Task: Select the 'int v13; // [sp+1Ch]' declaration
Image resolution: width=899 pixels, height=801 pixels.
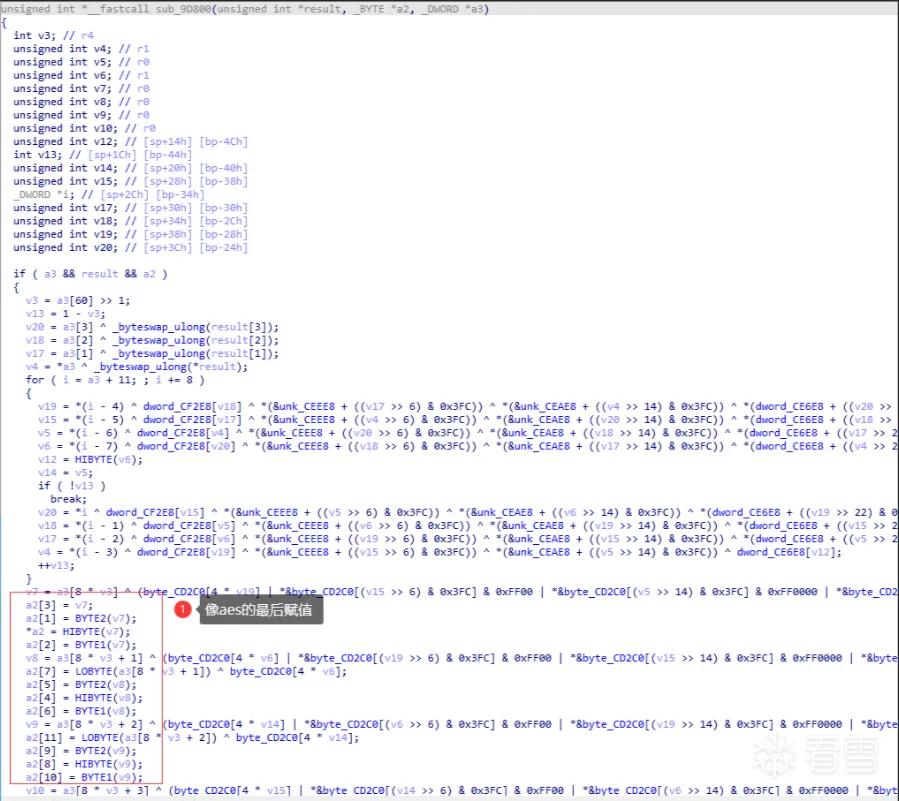Action: pos(103,155)
